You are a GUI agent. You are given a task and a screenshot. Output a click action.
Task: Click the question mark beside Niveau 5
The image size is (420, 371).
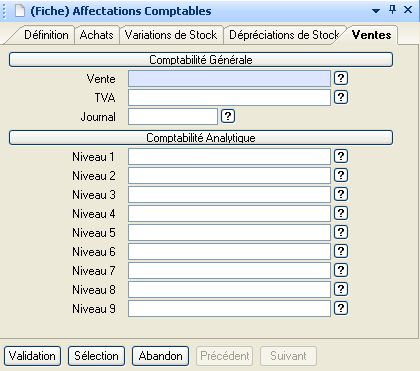[341, 232]
